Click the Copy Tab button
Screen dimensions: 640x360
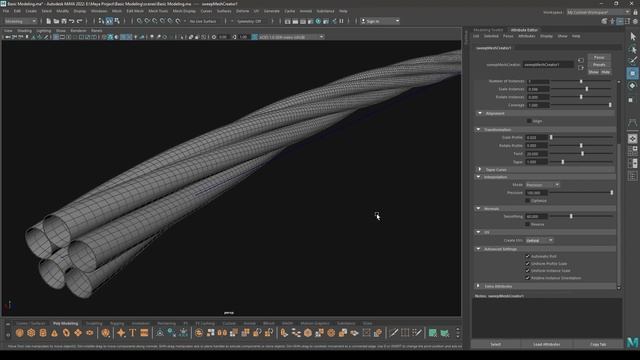(598, 344)
